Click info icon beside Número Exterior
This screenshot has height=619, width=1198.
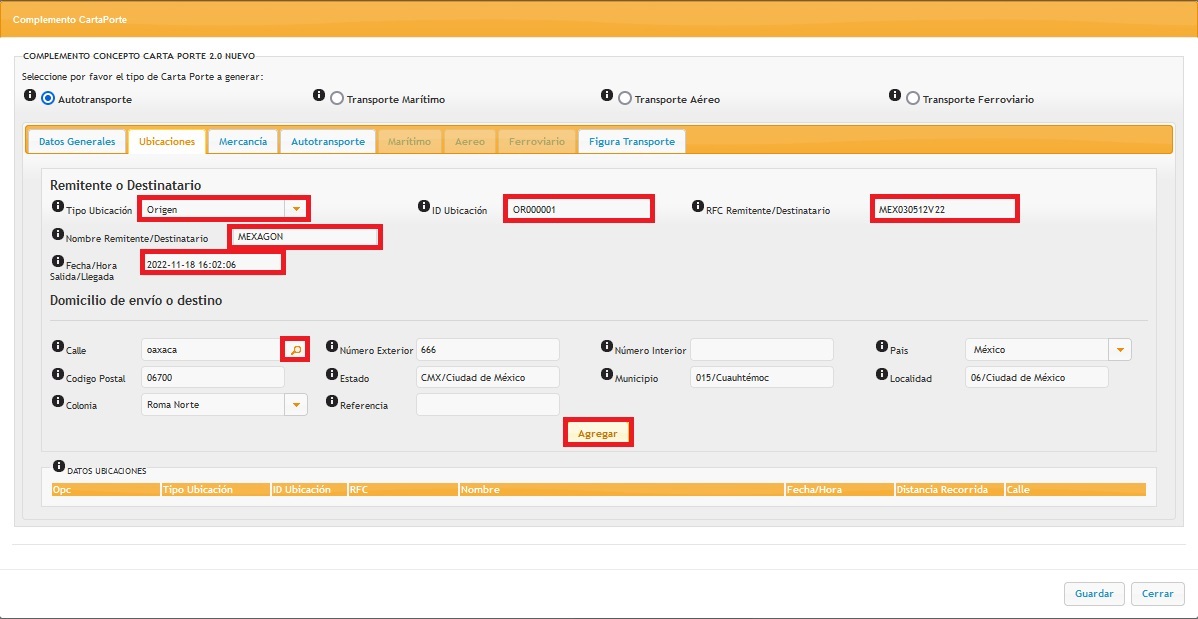pos(332,346)
